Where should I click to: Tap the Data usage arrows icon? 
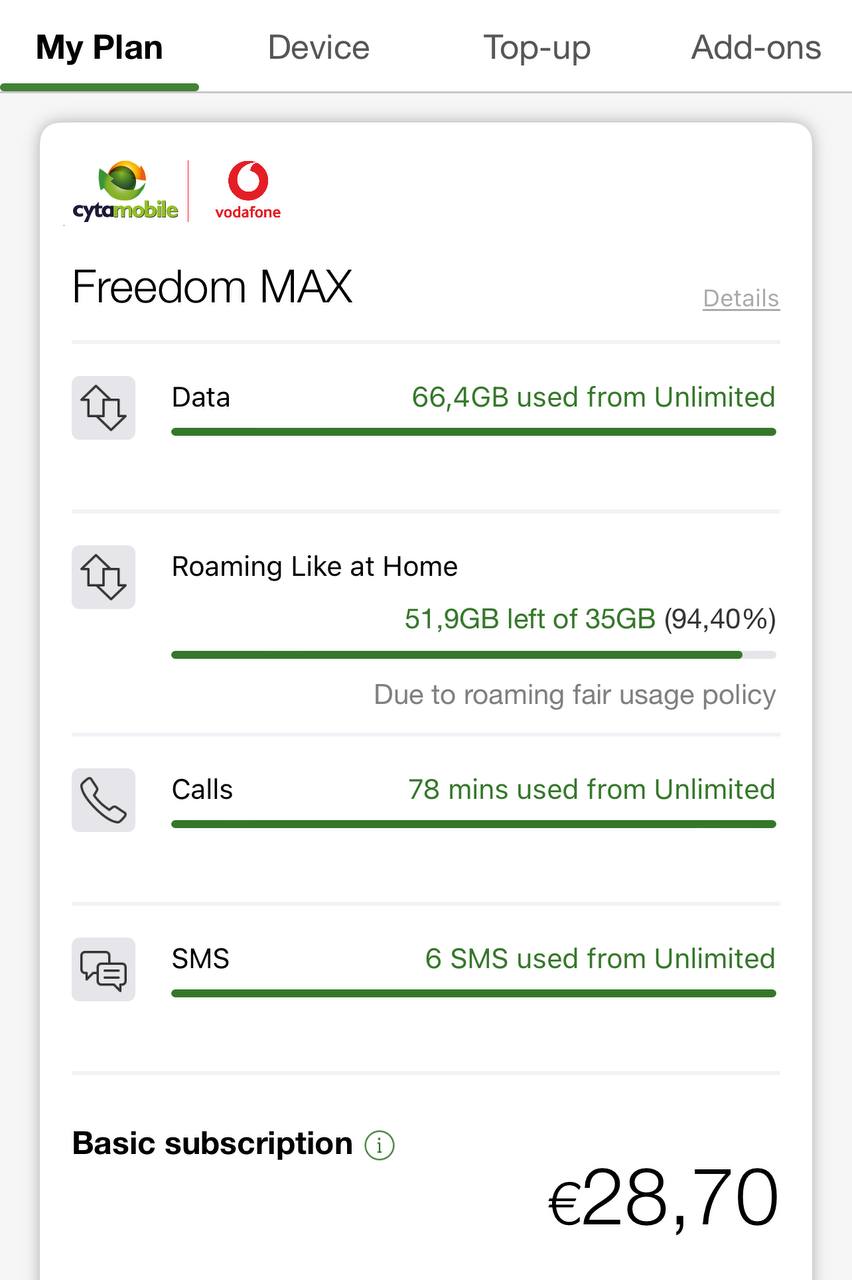[x=103, y=407]
